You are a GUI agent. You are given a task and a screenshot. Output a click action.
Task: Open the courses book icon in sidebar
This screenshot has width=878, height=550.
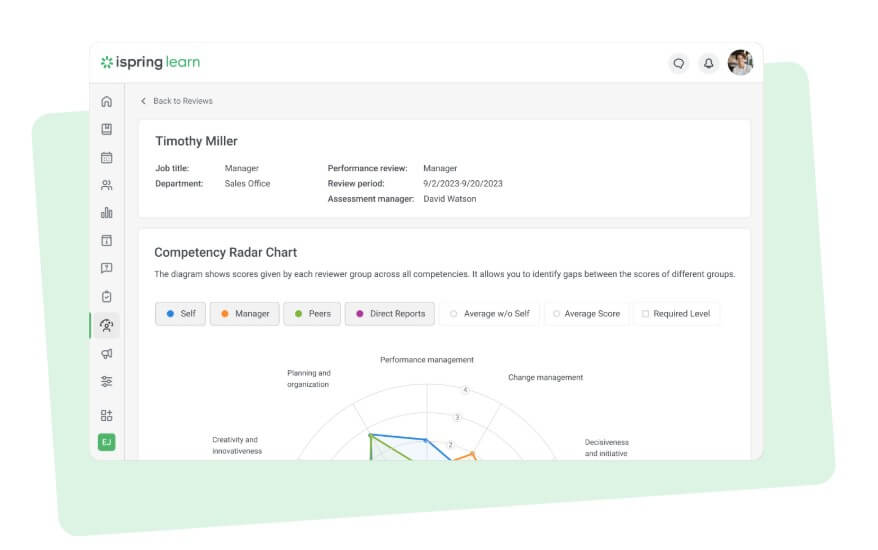106,129
